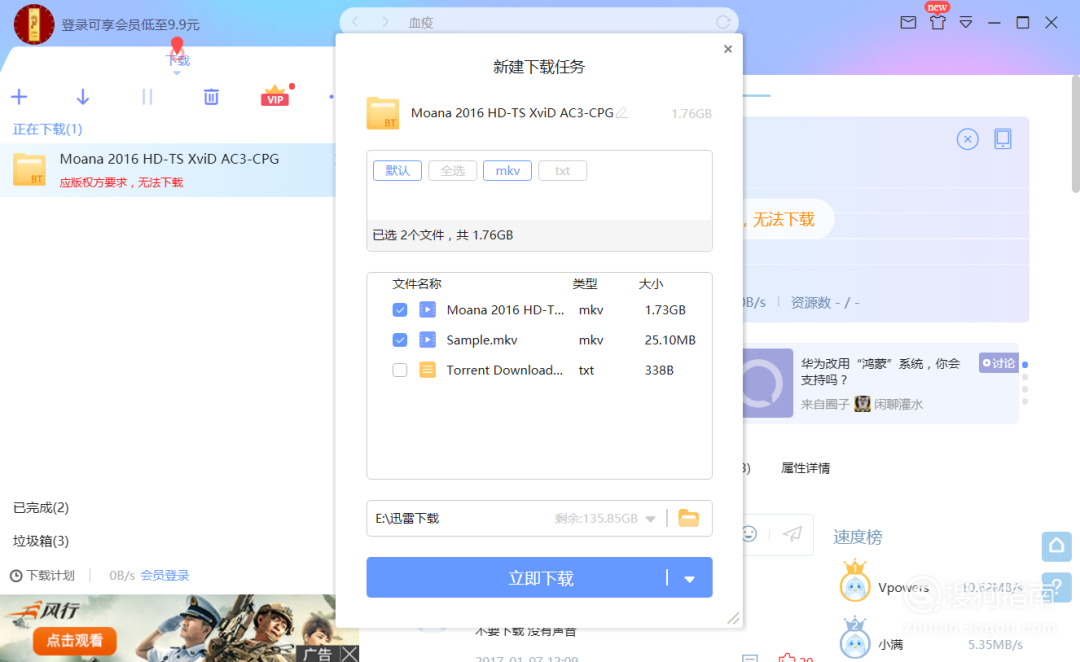Uncheck the Sample.mkv file checkbox

pyautogui.click(x=399, y=340)
